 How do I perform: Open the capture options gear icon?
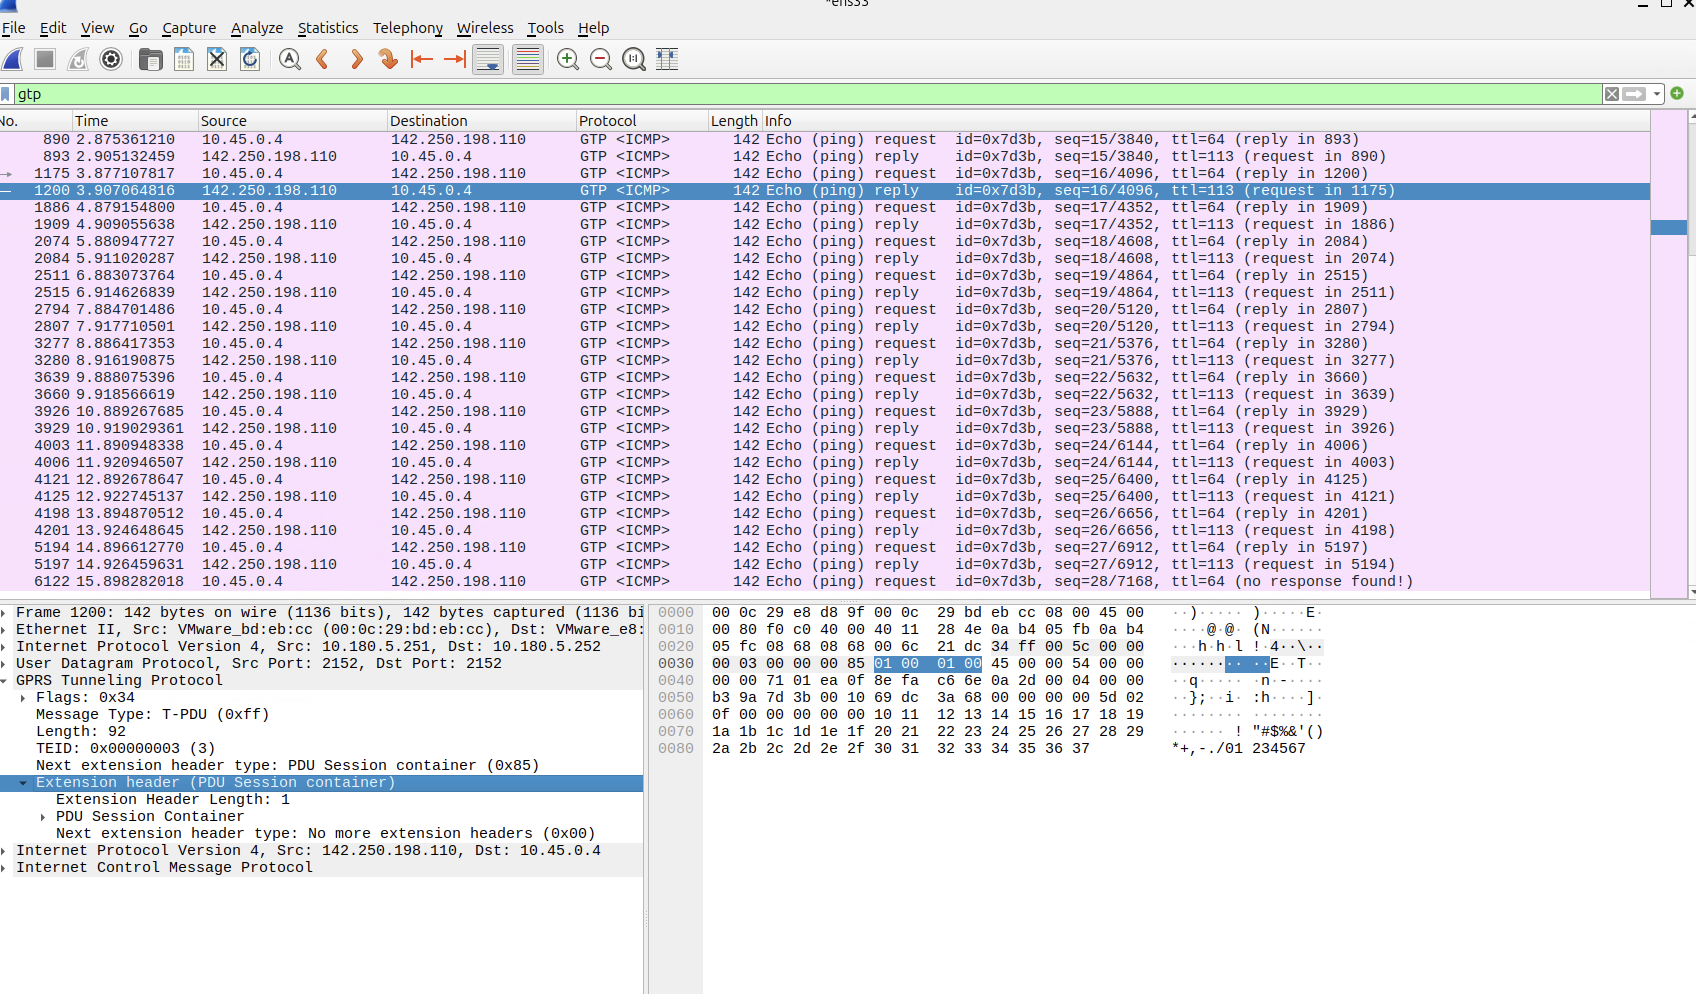pos(111,60)
